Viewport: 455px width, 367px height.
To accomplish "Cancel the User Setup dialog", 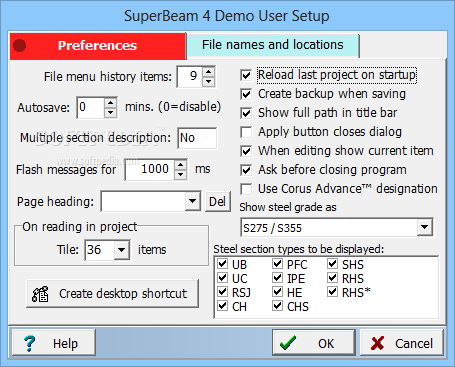I will click(x=402, y=343).
